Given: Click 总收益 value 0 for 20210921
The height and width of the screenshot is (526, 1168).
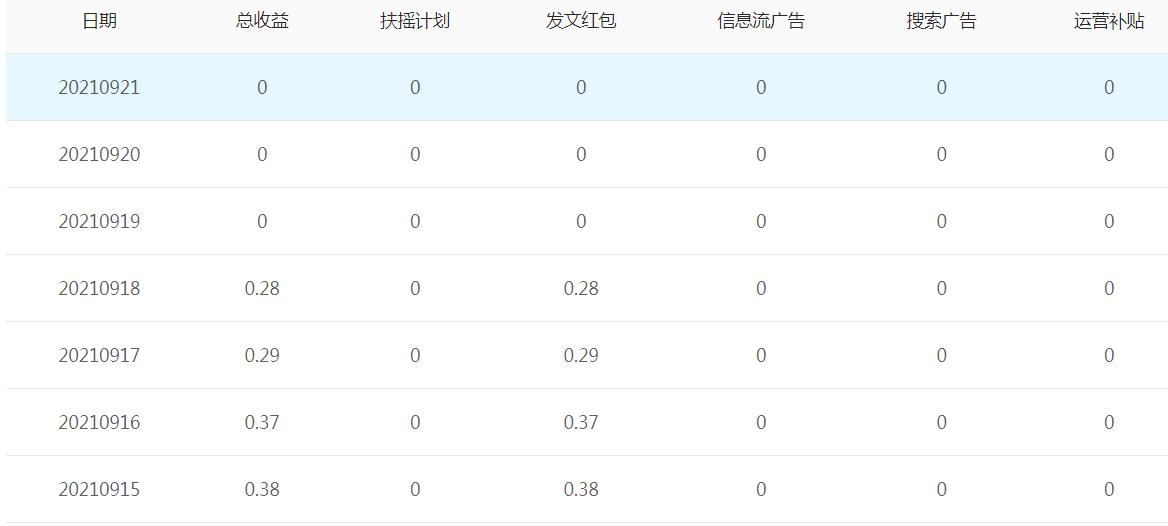Looking at the screenshot, I should point(262,88).
